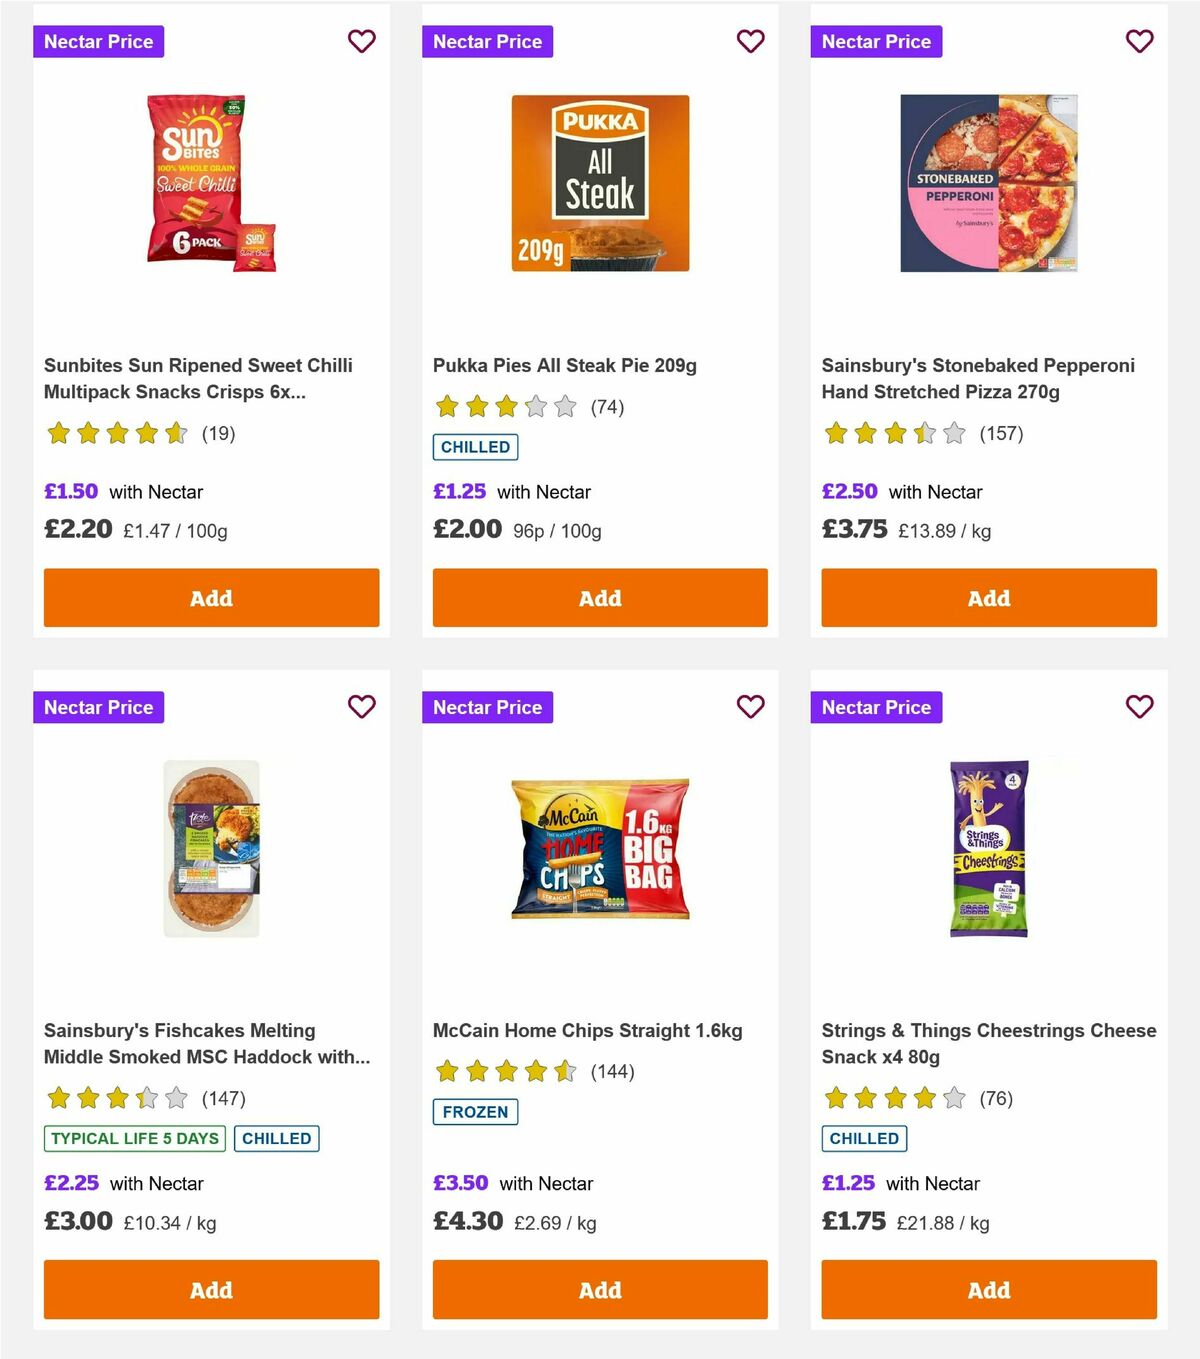Click the heart on Pukka Pies All Steak Pie
The image size is (1200, 1359).
tap(750, 41)
